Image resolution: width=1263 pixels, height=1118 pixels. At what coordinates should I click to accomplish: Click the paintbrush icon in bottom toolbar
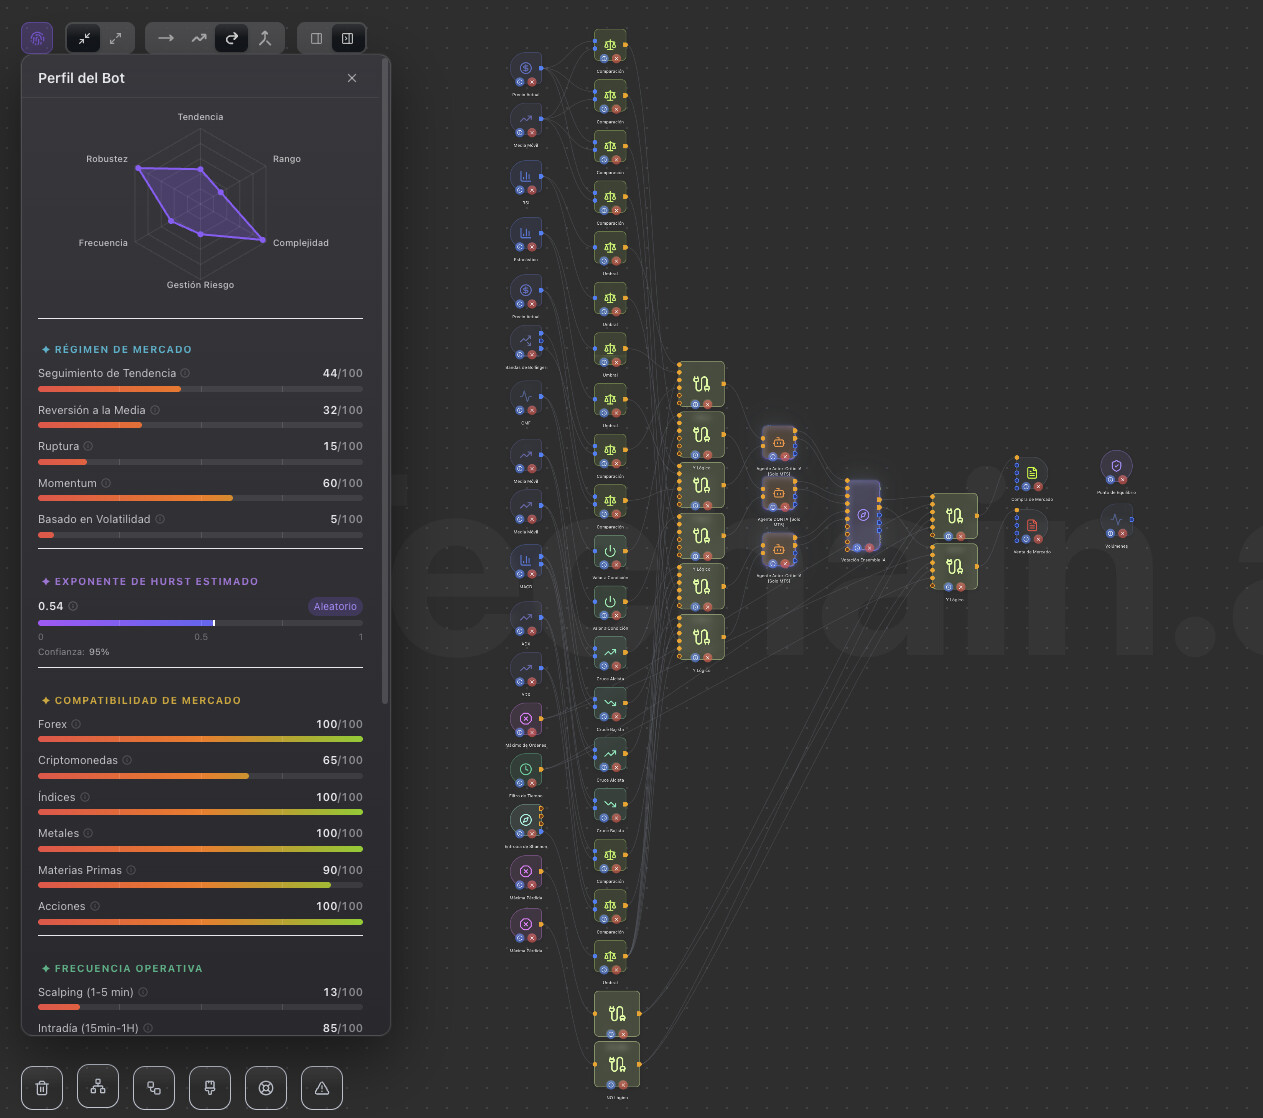click(210, 1088)
